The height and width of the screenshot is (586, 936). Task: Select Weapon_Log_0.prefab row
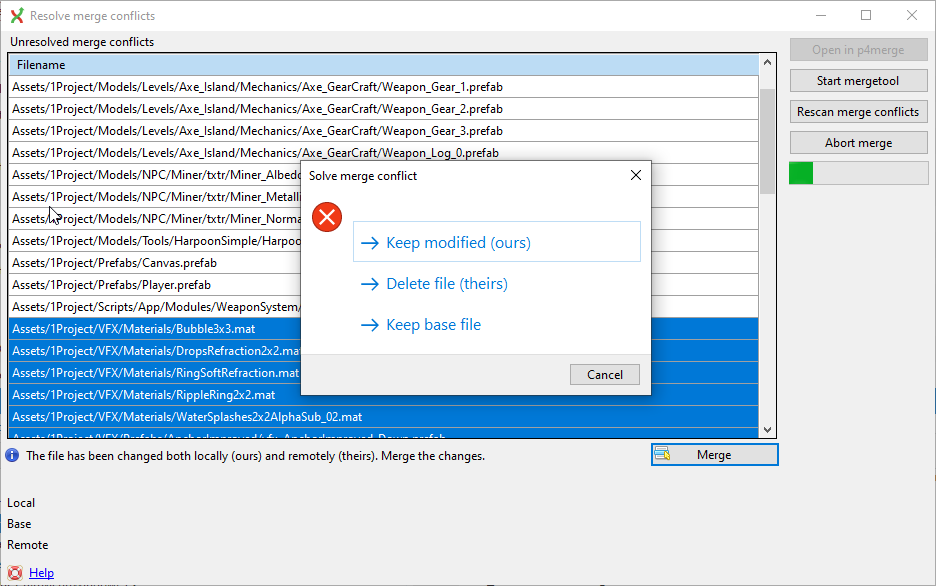[x=383, y=153]
